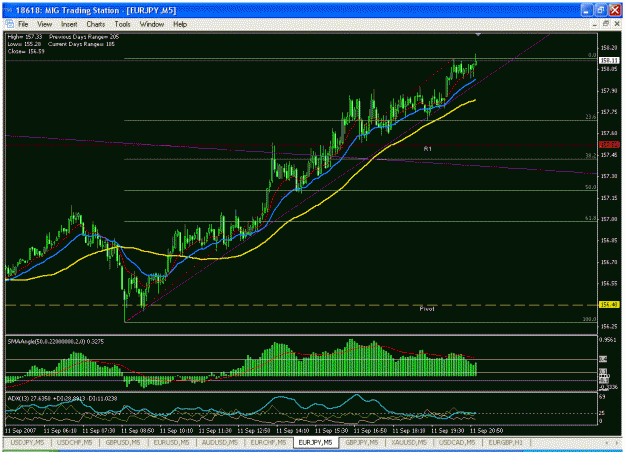Open the Help menu

pyautogui.click(x=180, y=24)
